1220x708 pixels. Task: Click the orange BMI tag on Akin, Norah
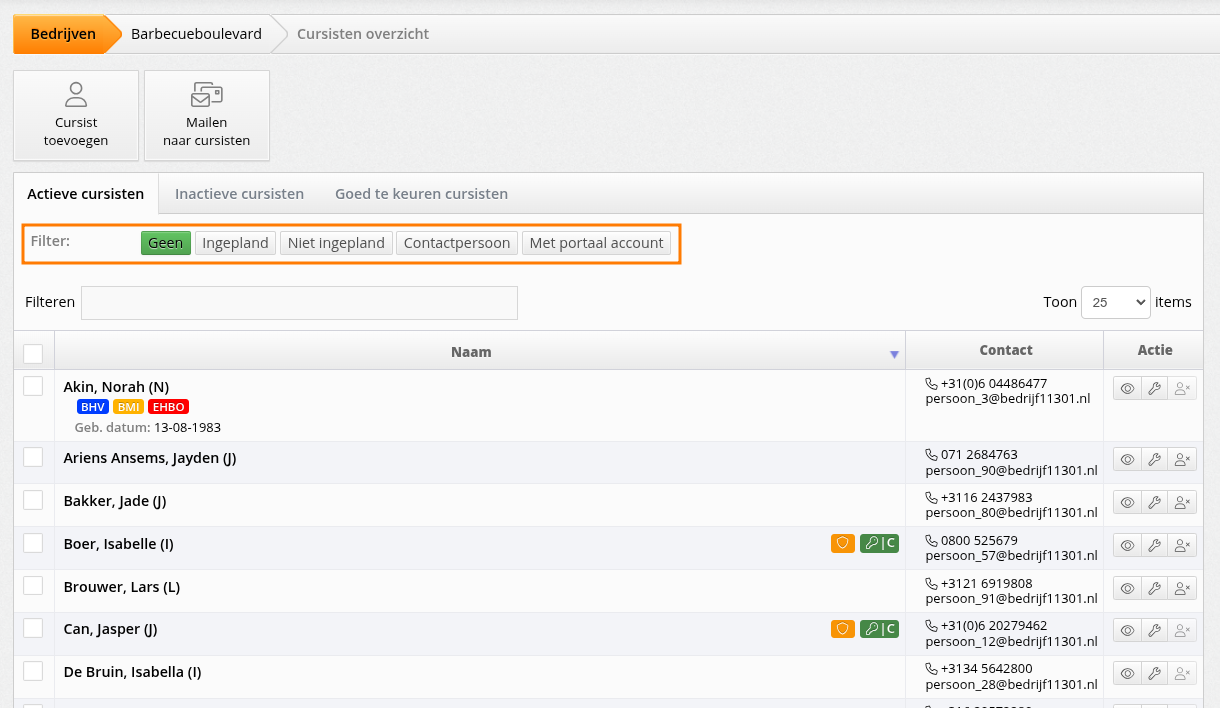128,407
